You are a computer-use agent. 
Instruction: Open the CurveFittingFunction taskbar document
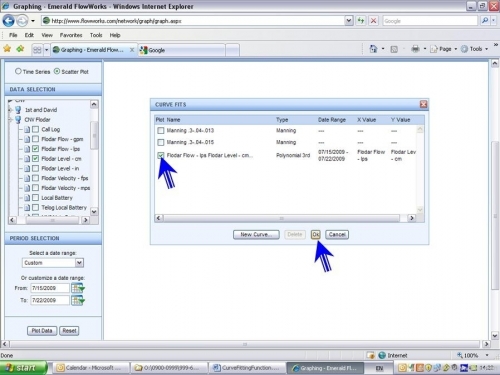pyautogui.click(x=248, y=368)
